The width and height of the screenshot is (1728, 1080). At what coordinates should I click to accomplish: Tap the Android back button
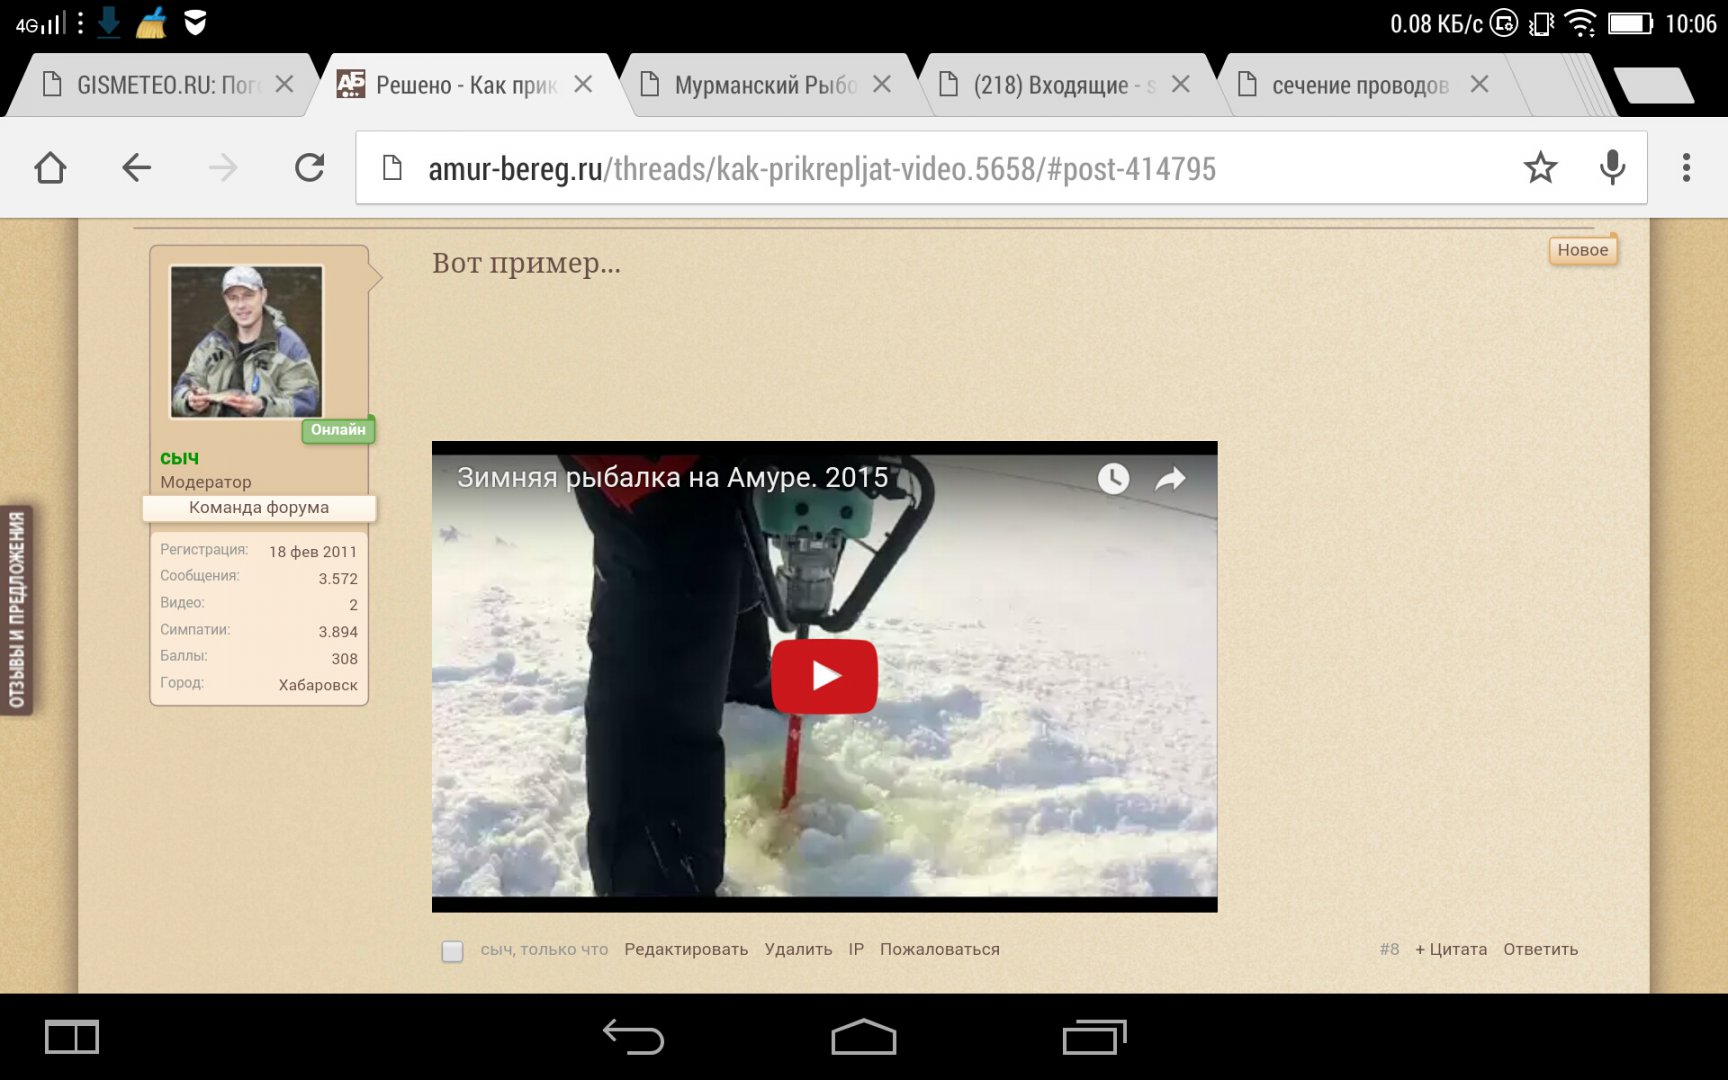coord(634,1037)
